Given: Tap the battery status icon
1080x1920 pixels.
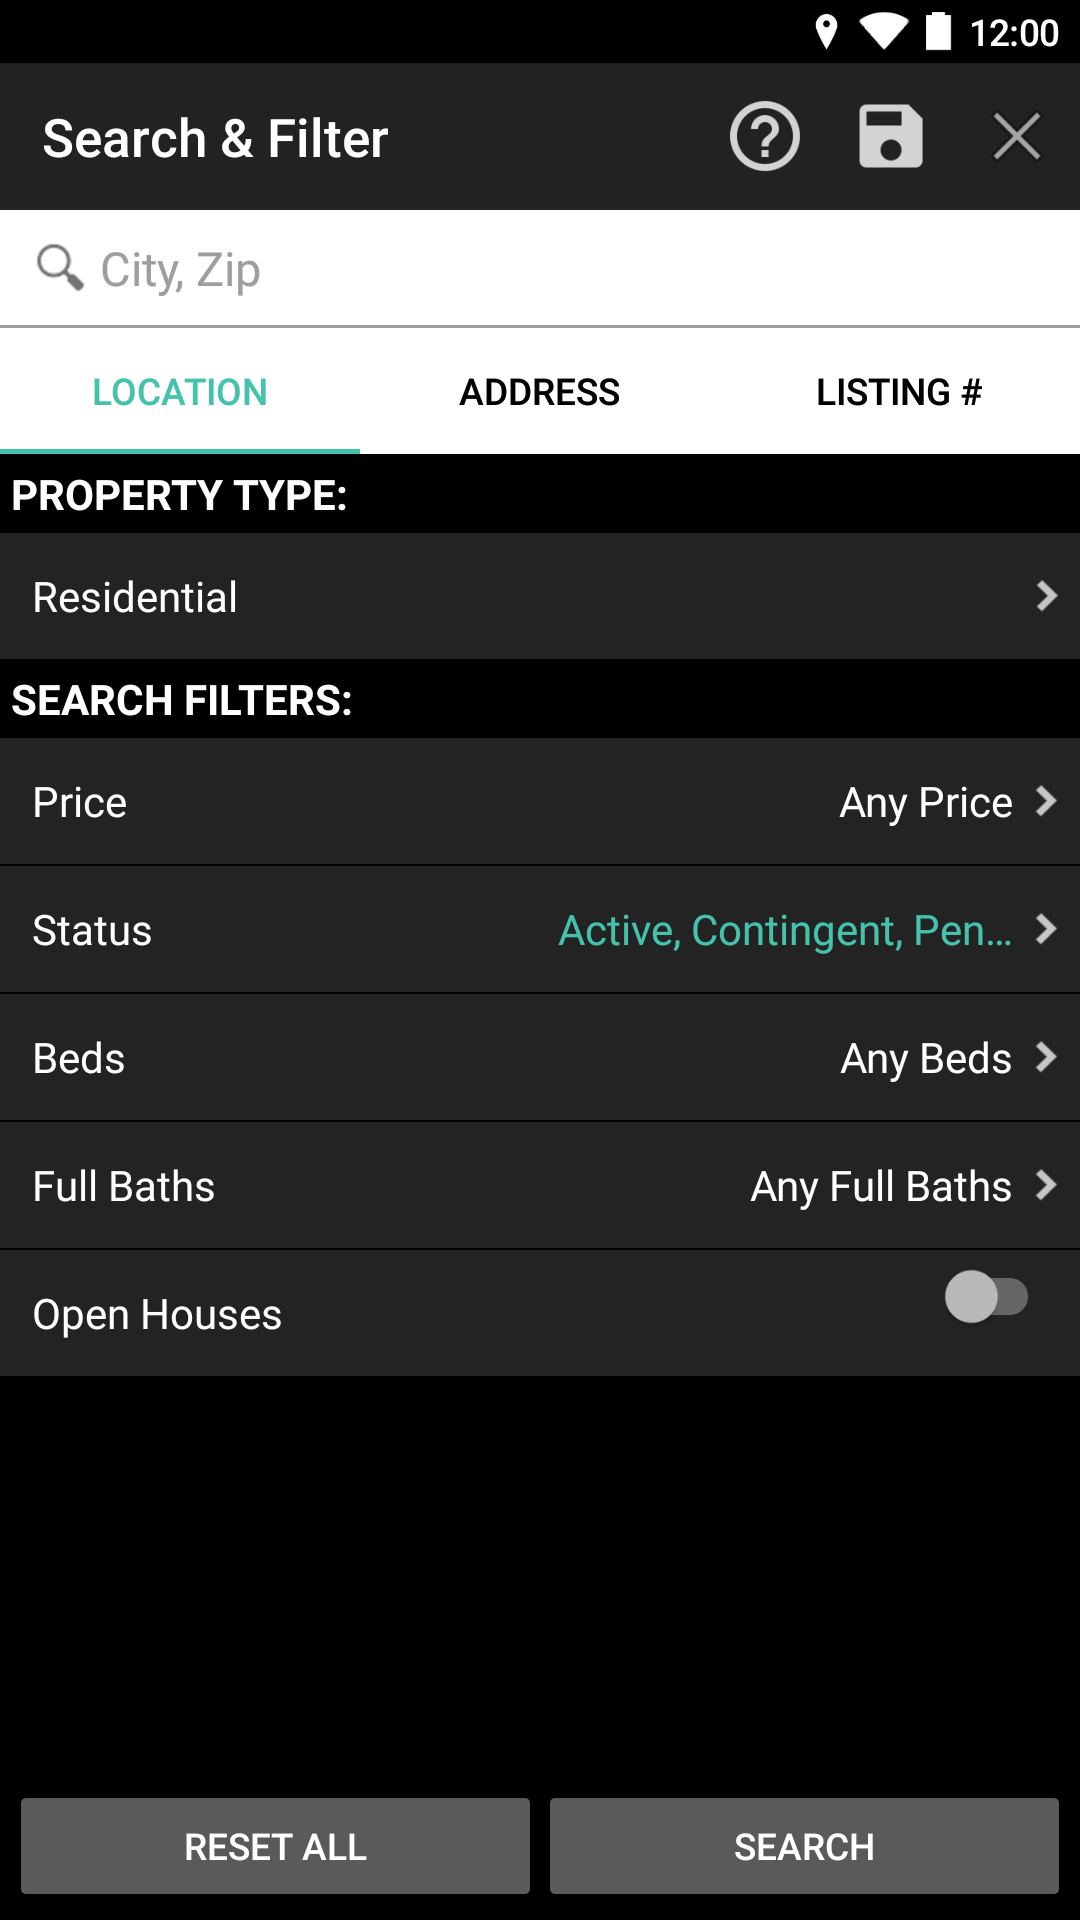Looking at the screenshot, I should pyautogui.click(x=938, y=32).
